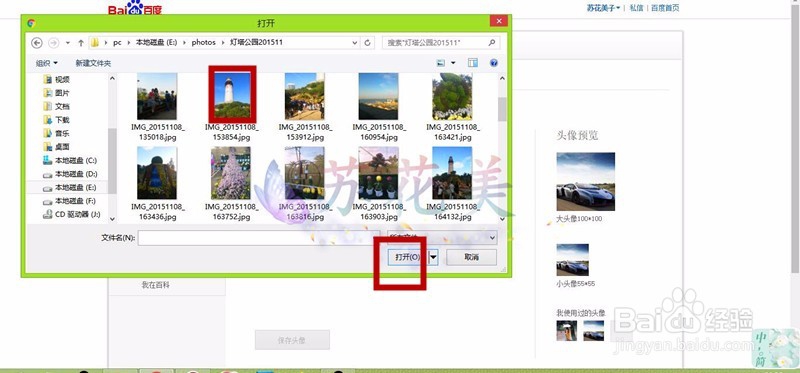Screen dimensions: 800x373
Task: Click the 文件名 input field
Action: [259, 238]
